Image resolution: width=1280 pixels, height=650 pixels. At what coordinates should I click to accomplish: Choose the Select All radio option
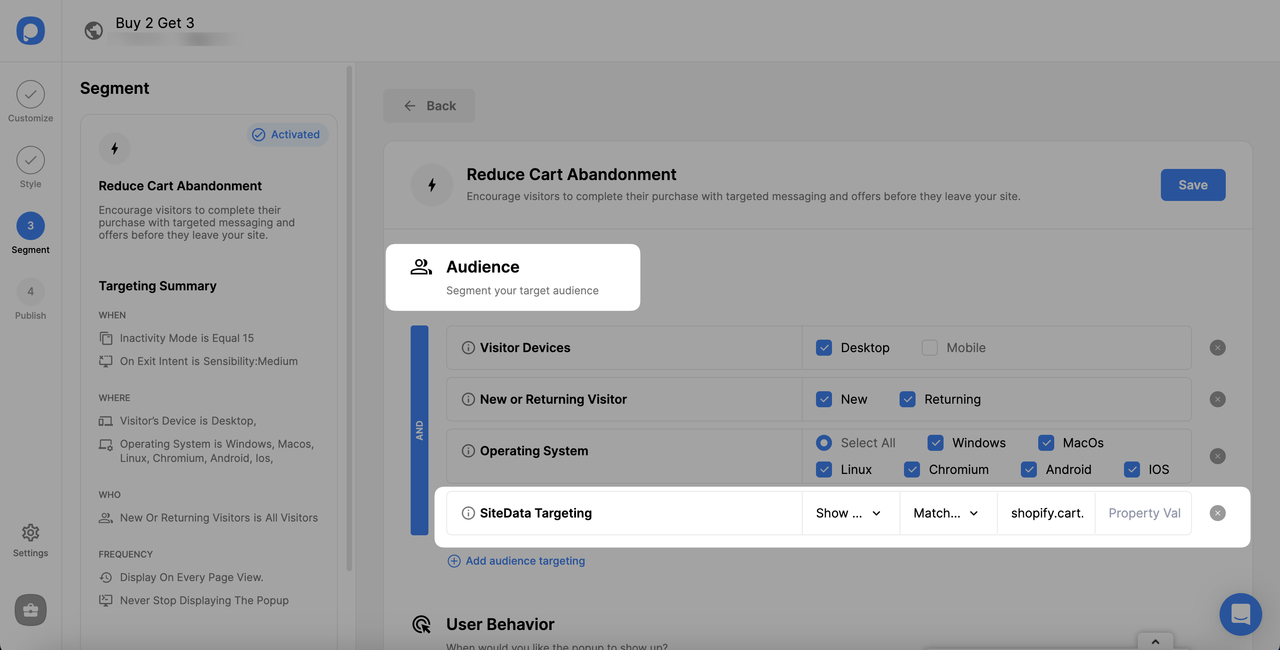coord(824,443)
